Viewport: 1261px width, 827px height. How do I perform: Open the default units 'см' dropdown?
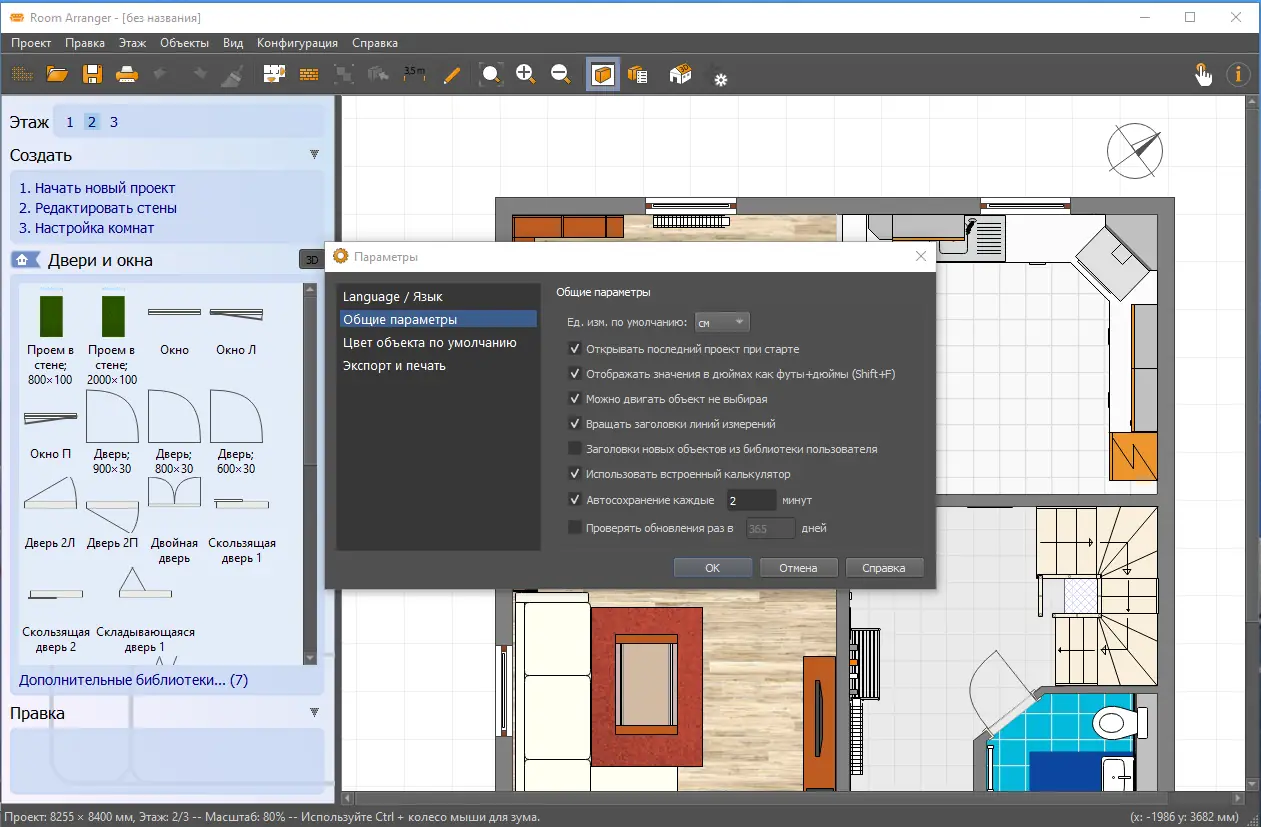722,322
